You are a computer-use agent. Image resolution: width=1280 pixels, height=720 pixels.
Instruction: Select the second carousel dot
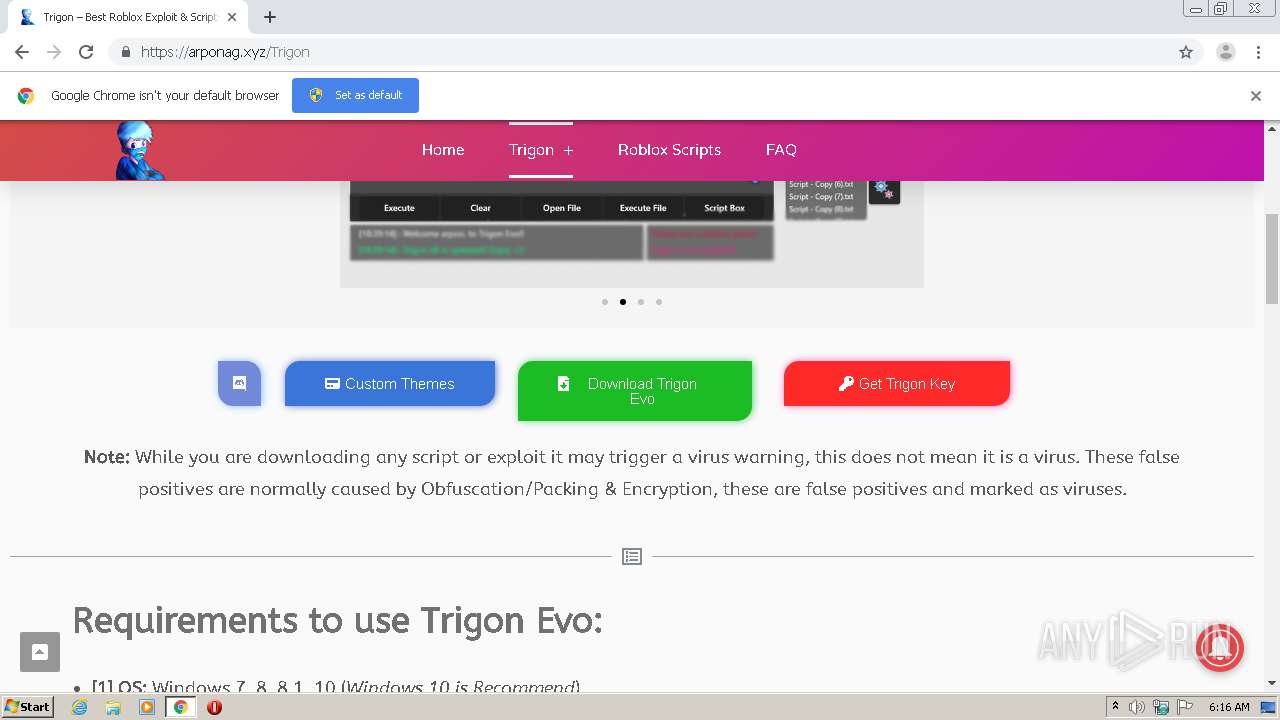point(623,302)
